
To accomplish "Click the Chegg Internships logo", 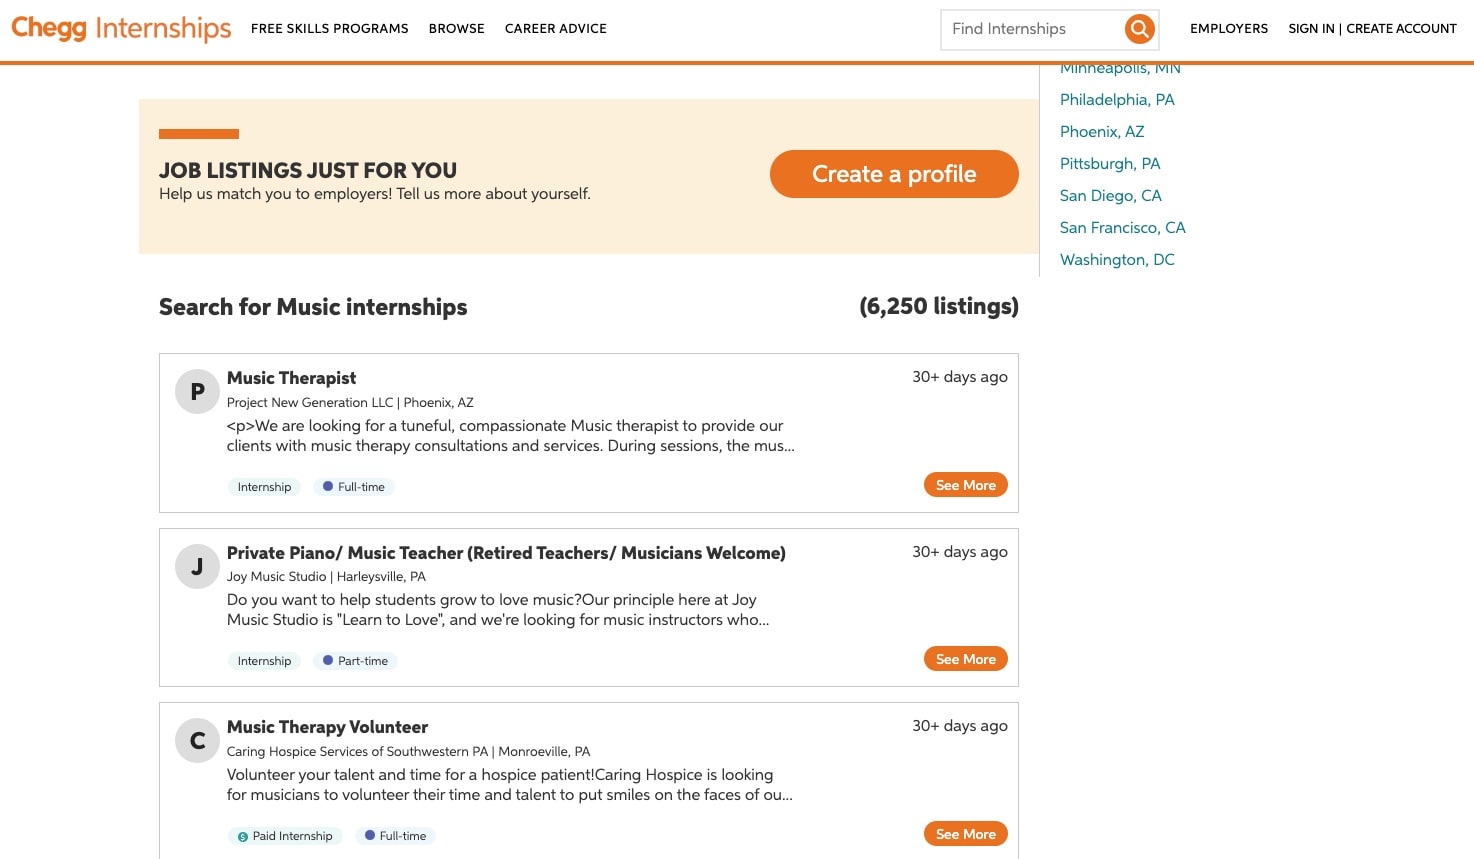I will [x=120, y=27].
